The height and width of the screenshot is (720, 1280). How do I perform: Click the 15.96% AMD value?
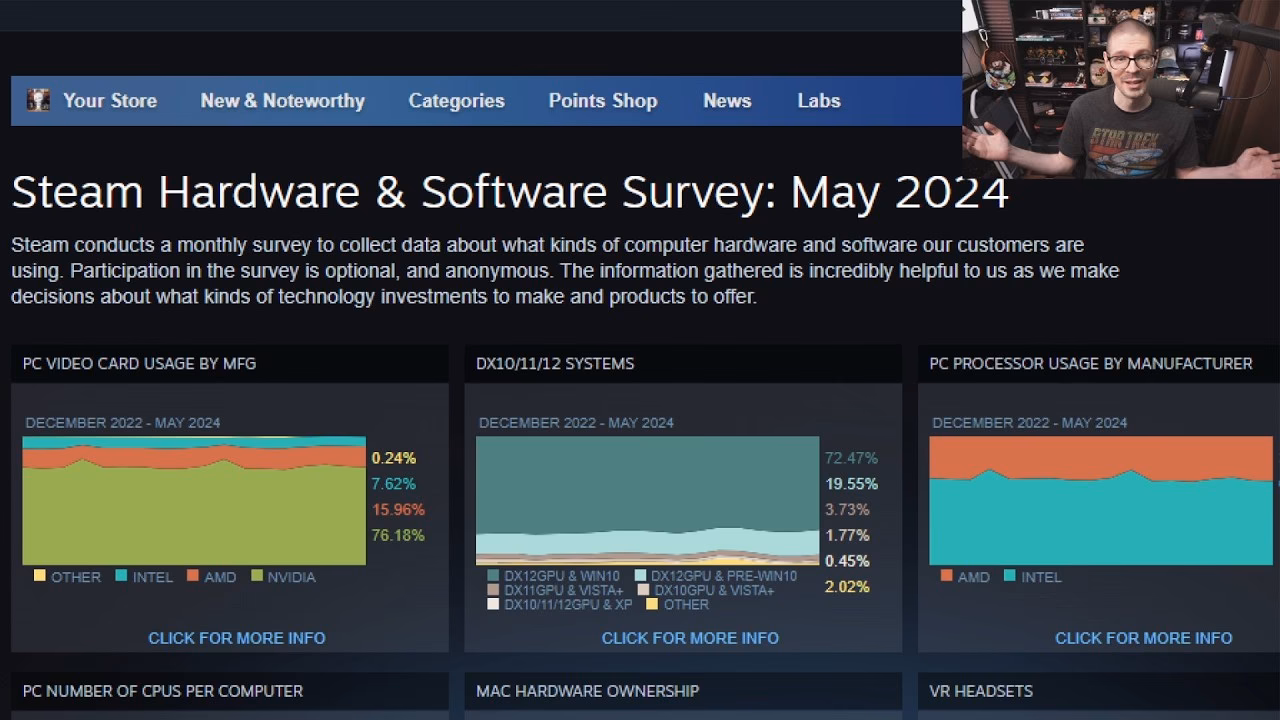tap(398, 509)
